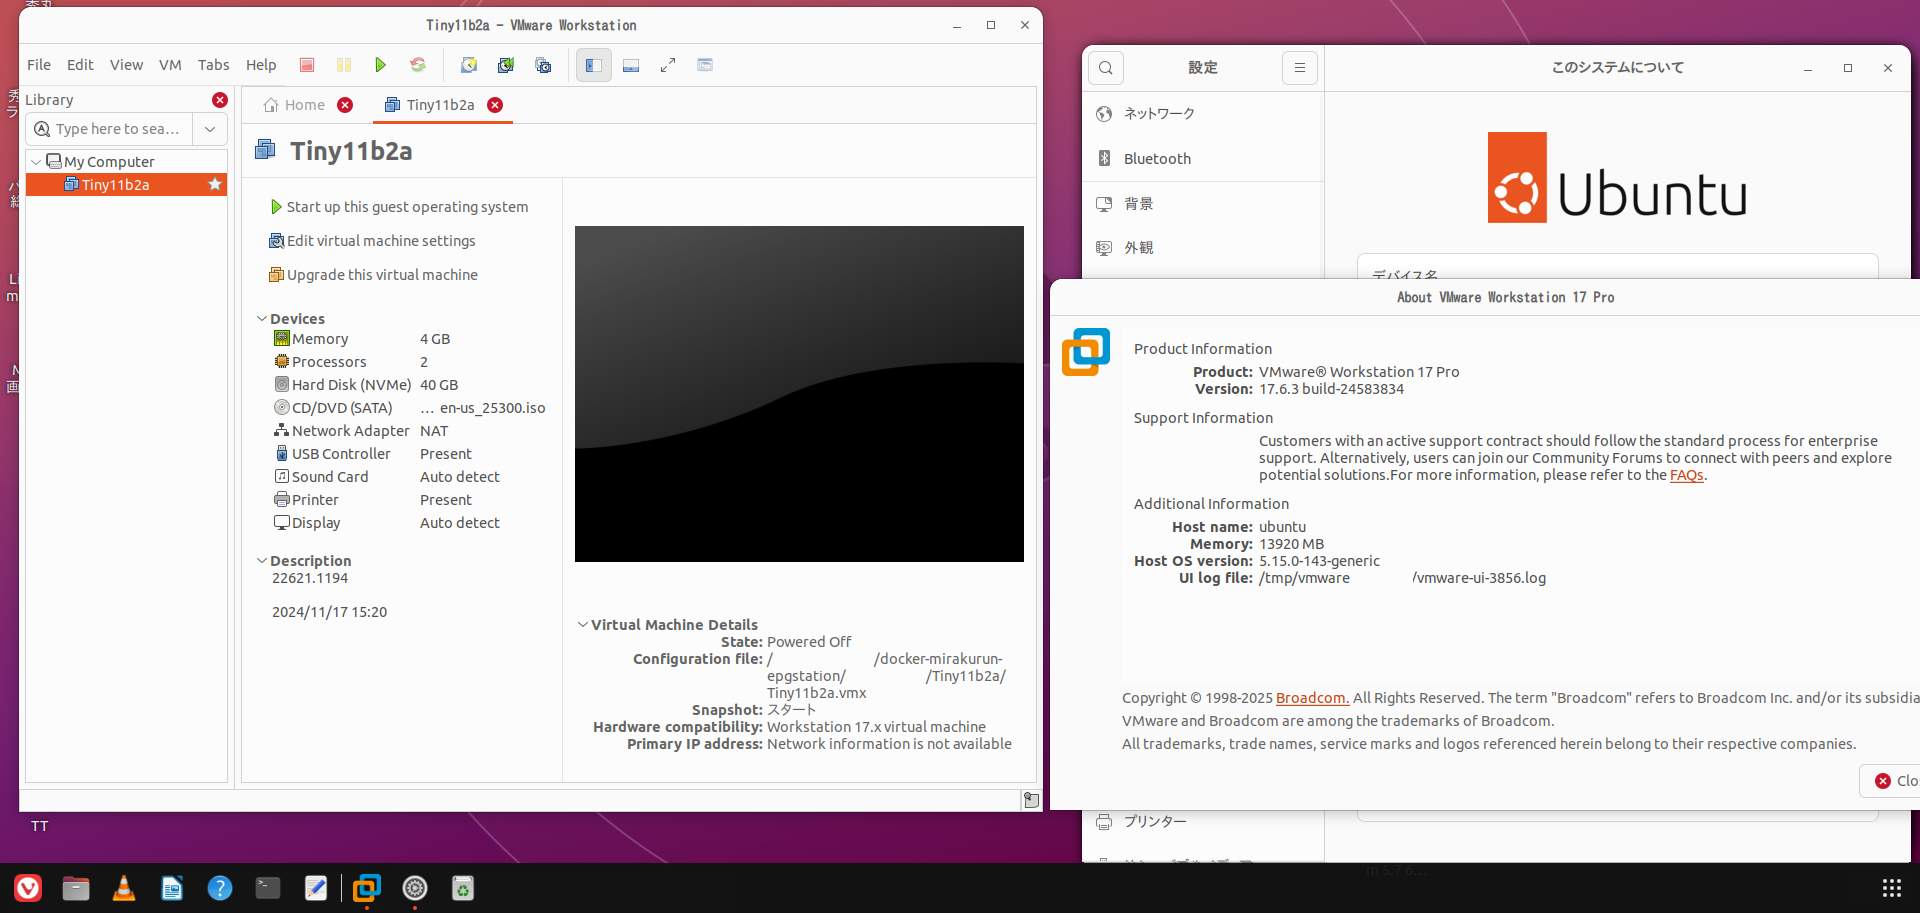Collapse the My Computer tree node

[36, 162]
